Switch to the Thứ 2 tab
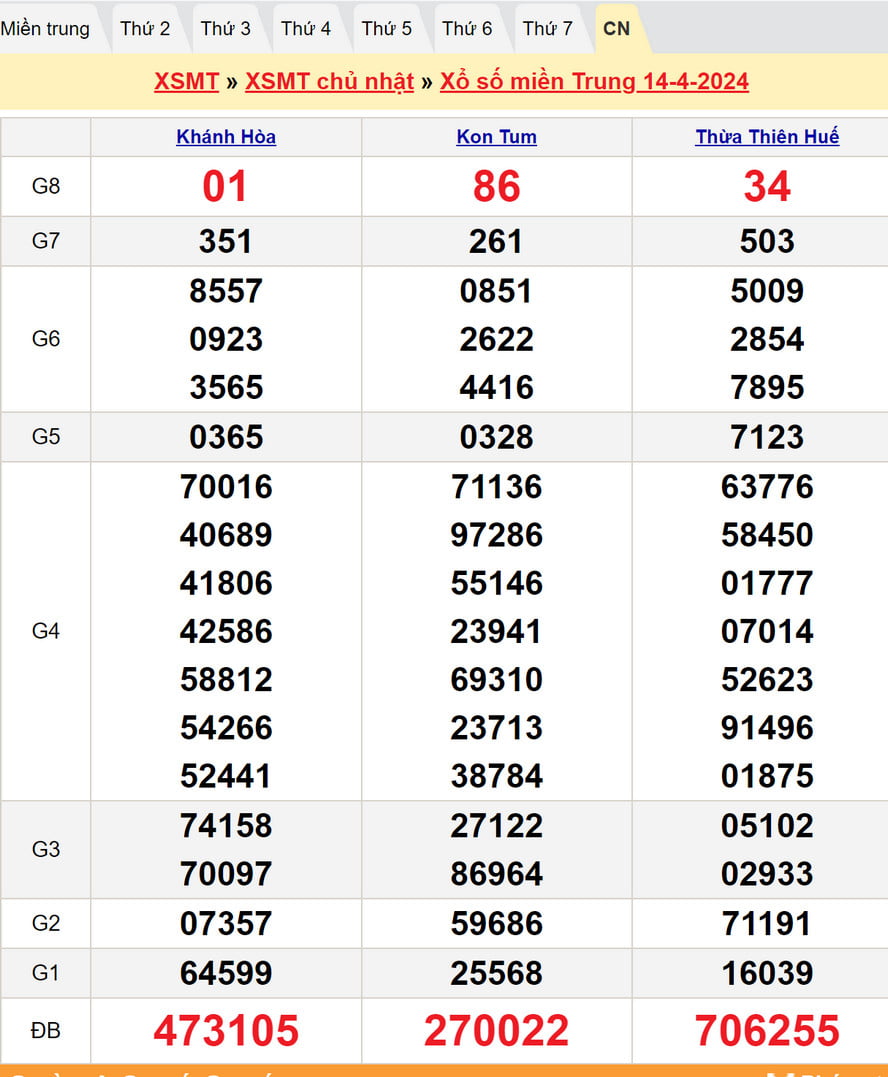The image size is (888, 1077). (x=145, y=29)
